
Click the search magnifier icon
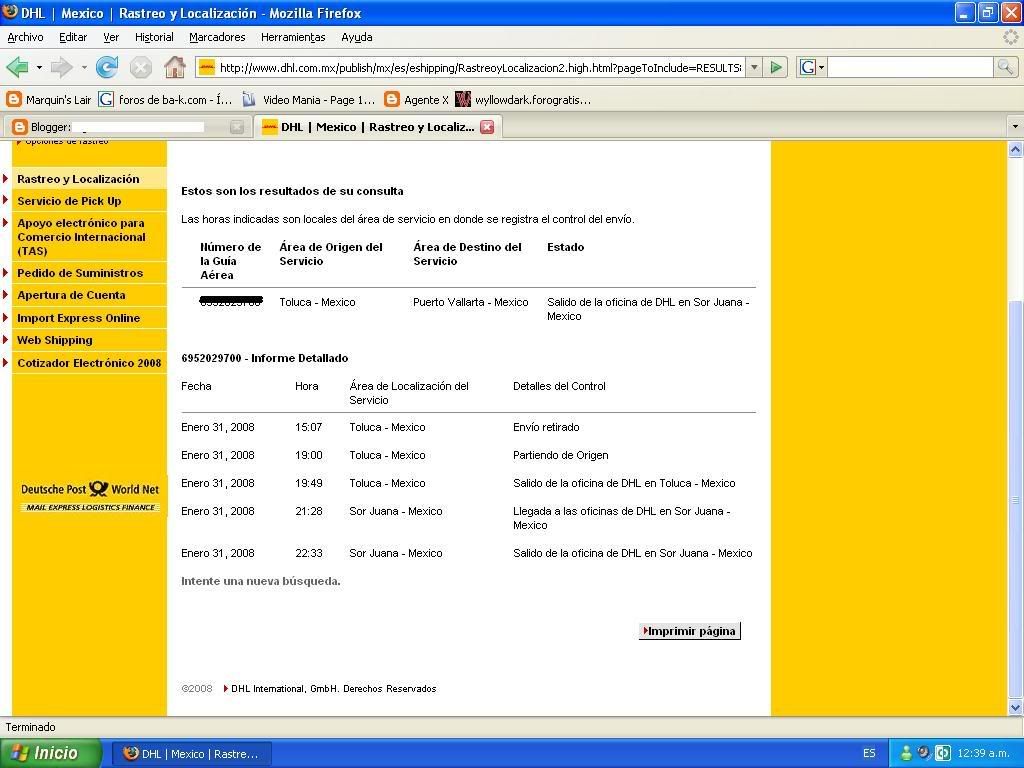tap(1005, 67)
